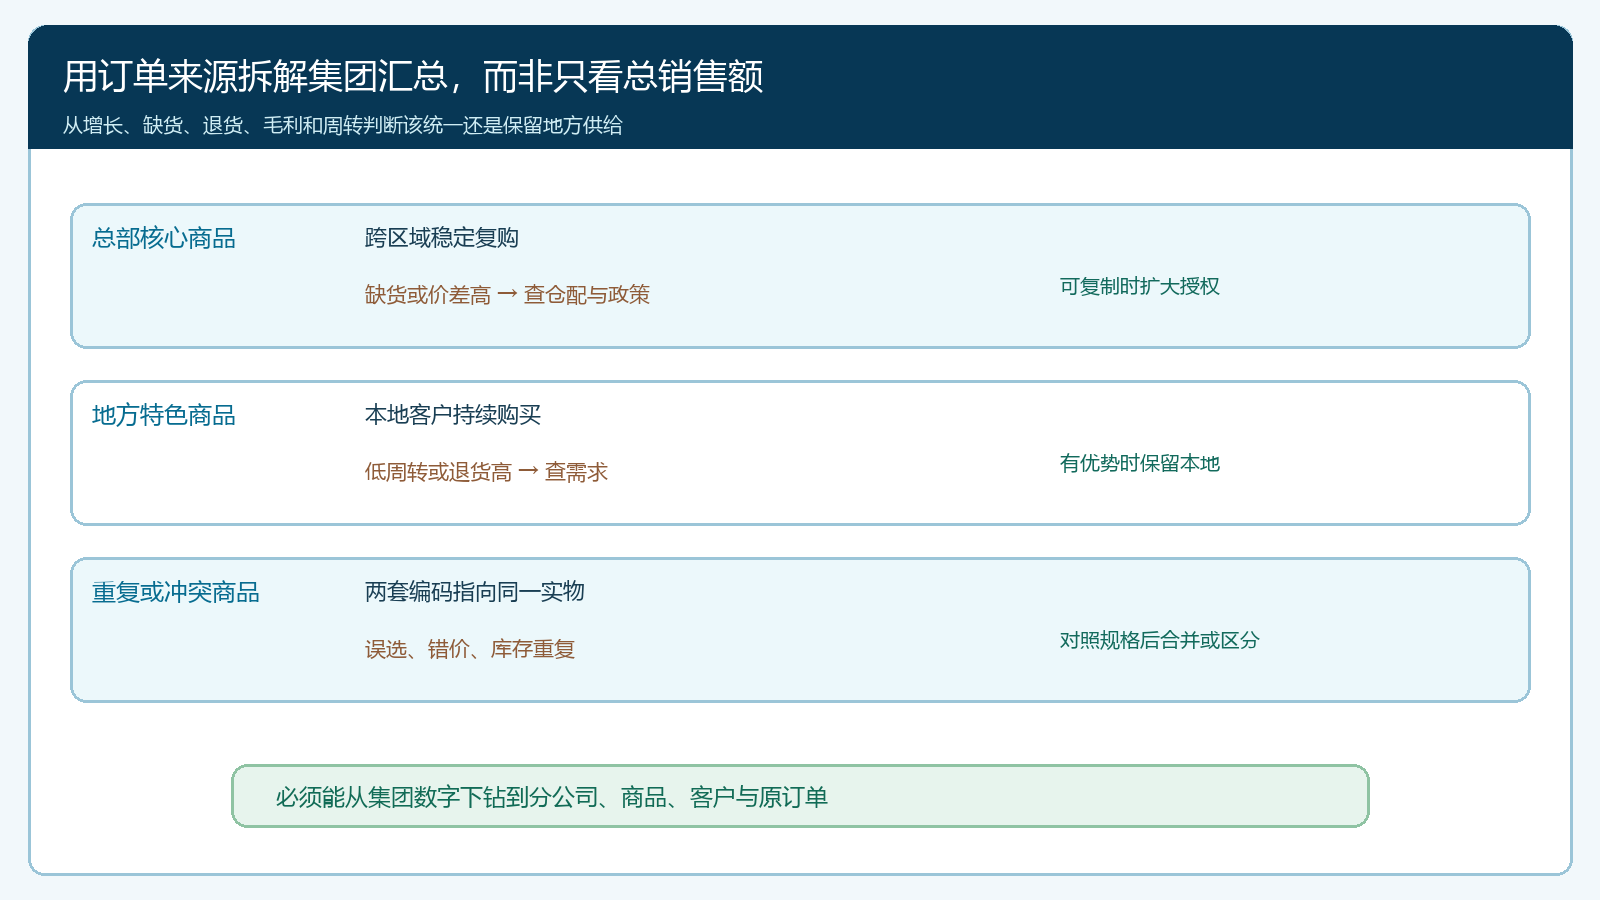Select the text 有优势时保留本地

[x=1140, y=463]
